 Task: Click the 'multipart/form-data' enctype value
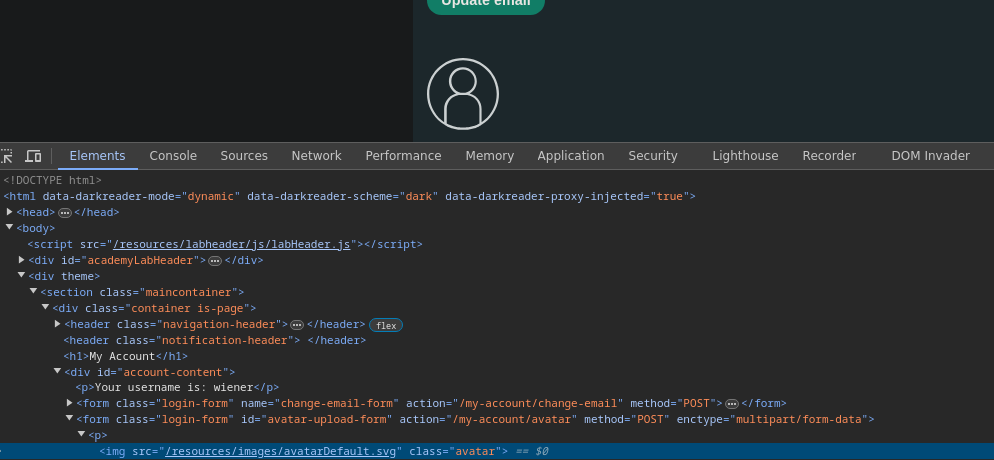pyautogui.click(x=799, y=419)
